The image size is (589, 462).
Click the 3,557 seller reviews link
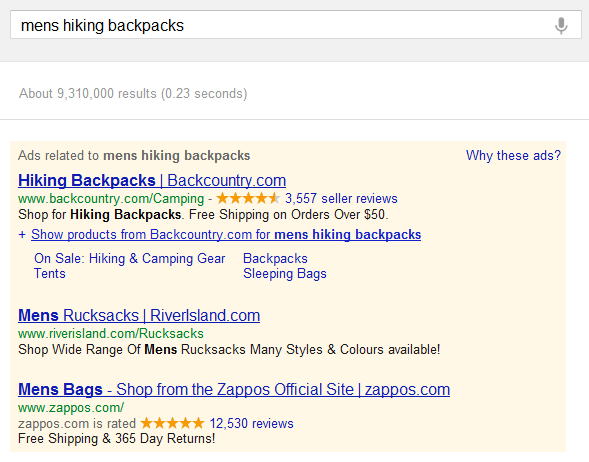point(341,198)
